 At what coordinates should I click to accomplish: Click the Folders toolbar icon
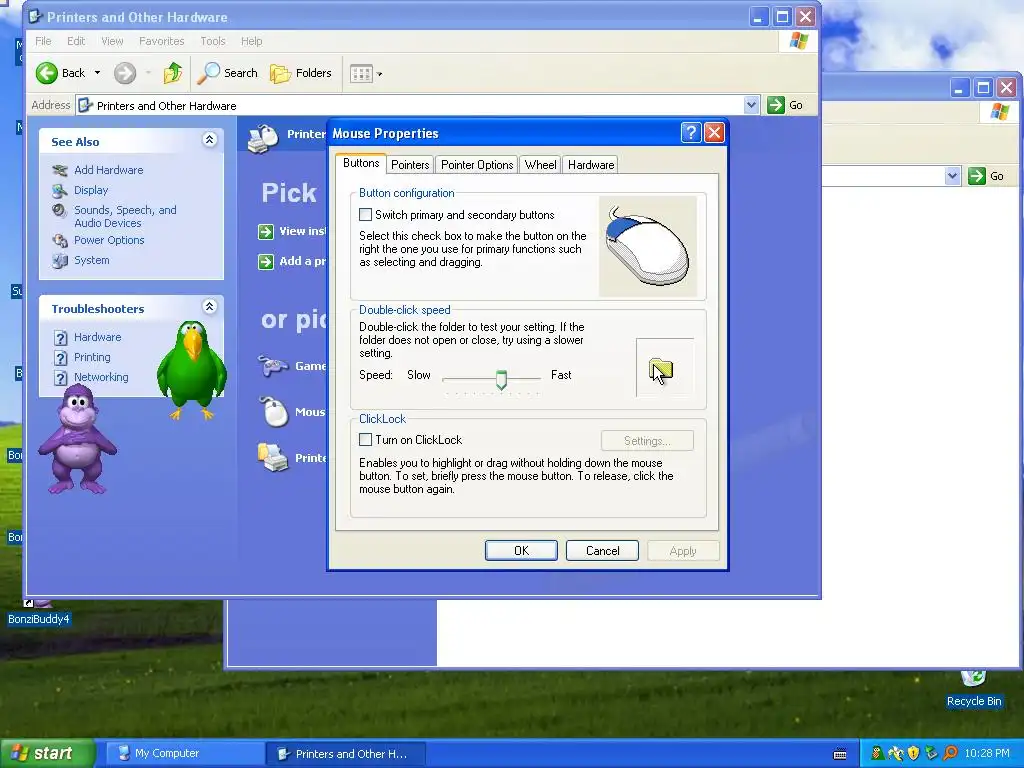tap(281, 73)
